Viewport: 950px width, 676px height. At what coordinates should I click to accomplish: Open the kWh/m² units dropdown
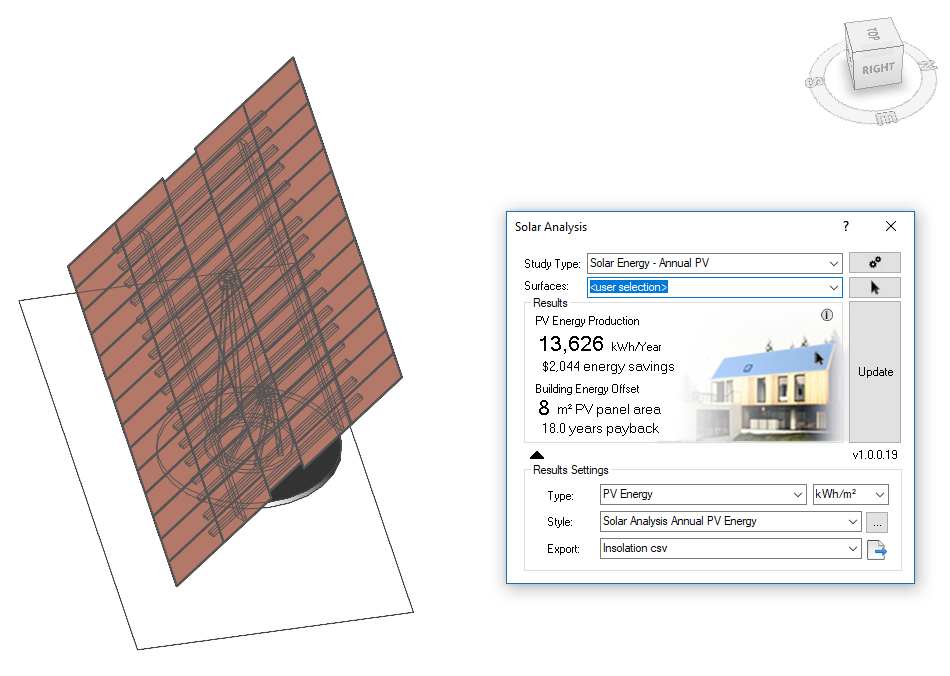[x=850, y=494]
